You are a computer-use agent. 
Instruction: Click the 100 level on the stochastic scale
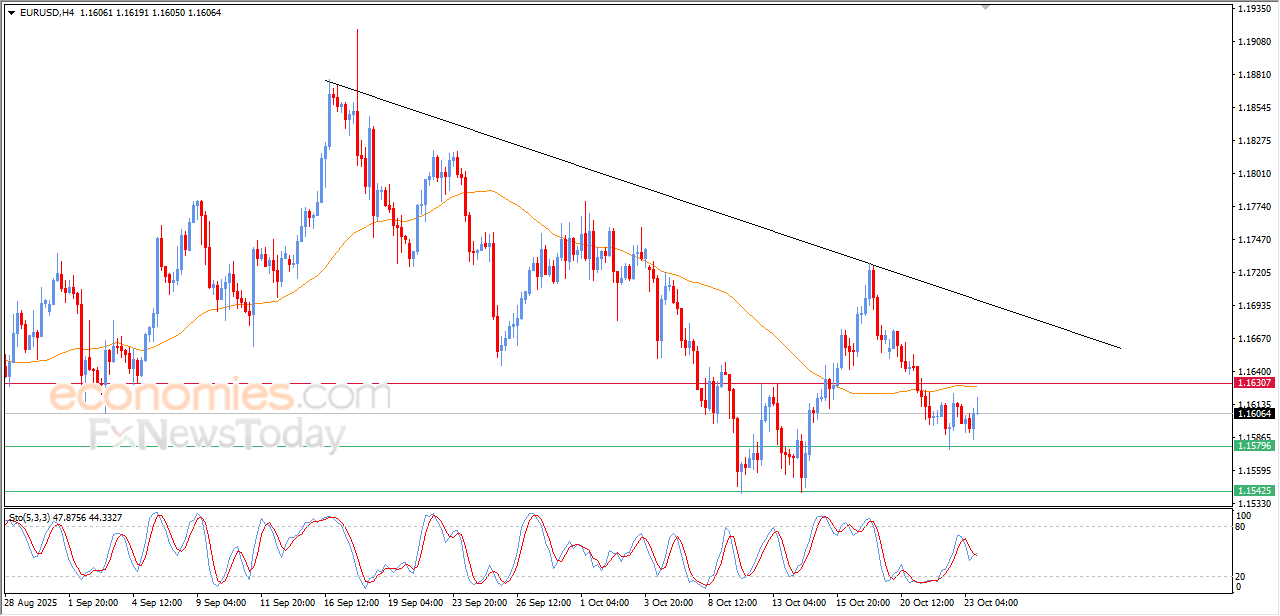[1245, 516]
